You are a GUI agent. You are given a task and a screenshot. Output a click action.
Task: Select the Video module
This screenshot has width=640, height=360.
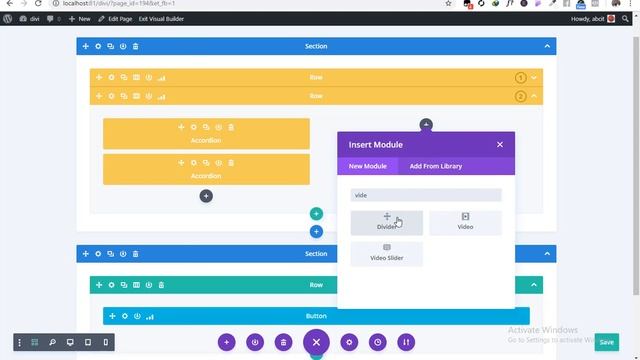tap(465, 223)
